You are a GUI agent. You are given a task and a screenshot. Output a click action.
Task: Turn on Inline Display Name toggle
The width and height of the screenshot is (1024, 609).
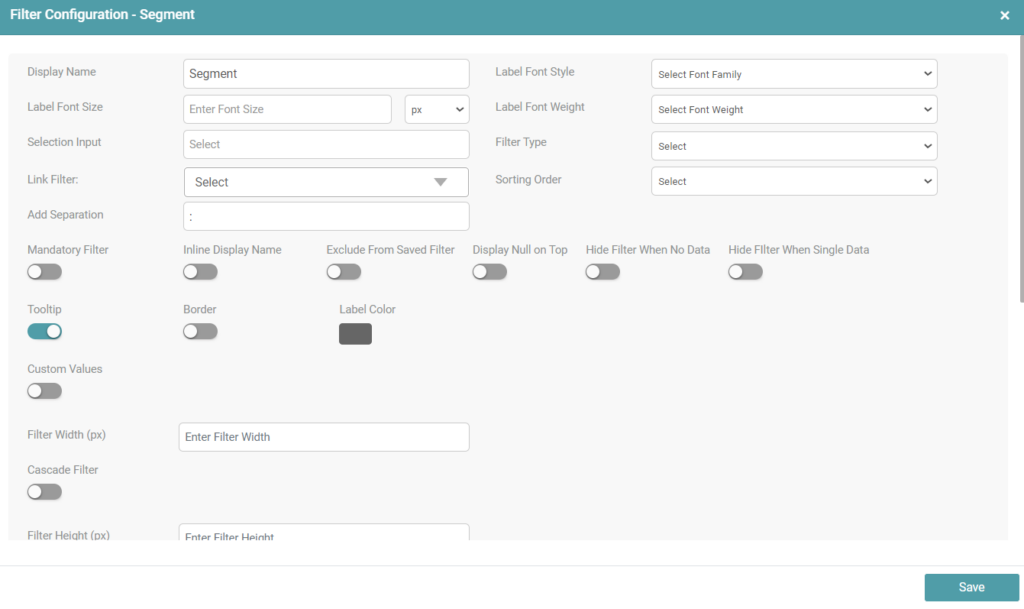pyautogui.click(x=200, y=272)
